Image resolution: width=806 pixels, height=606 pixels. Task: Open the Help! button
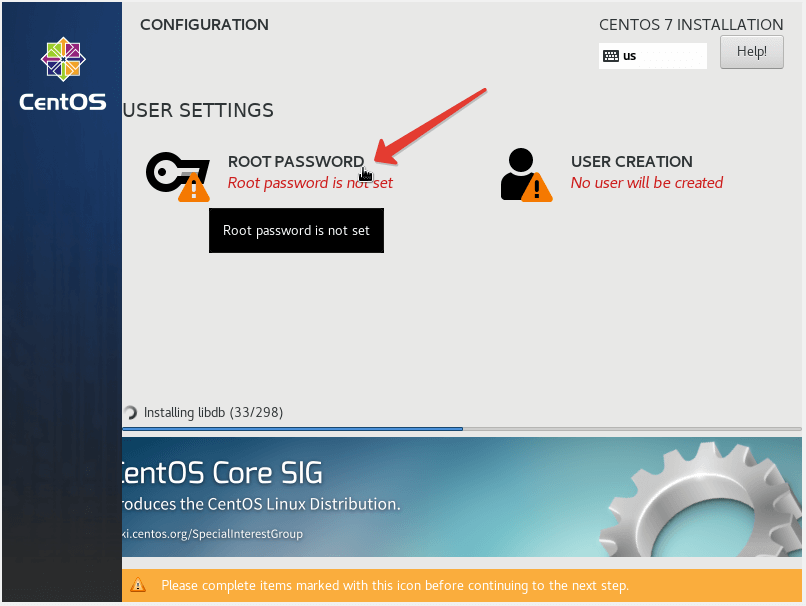point(751,52)
